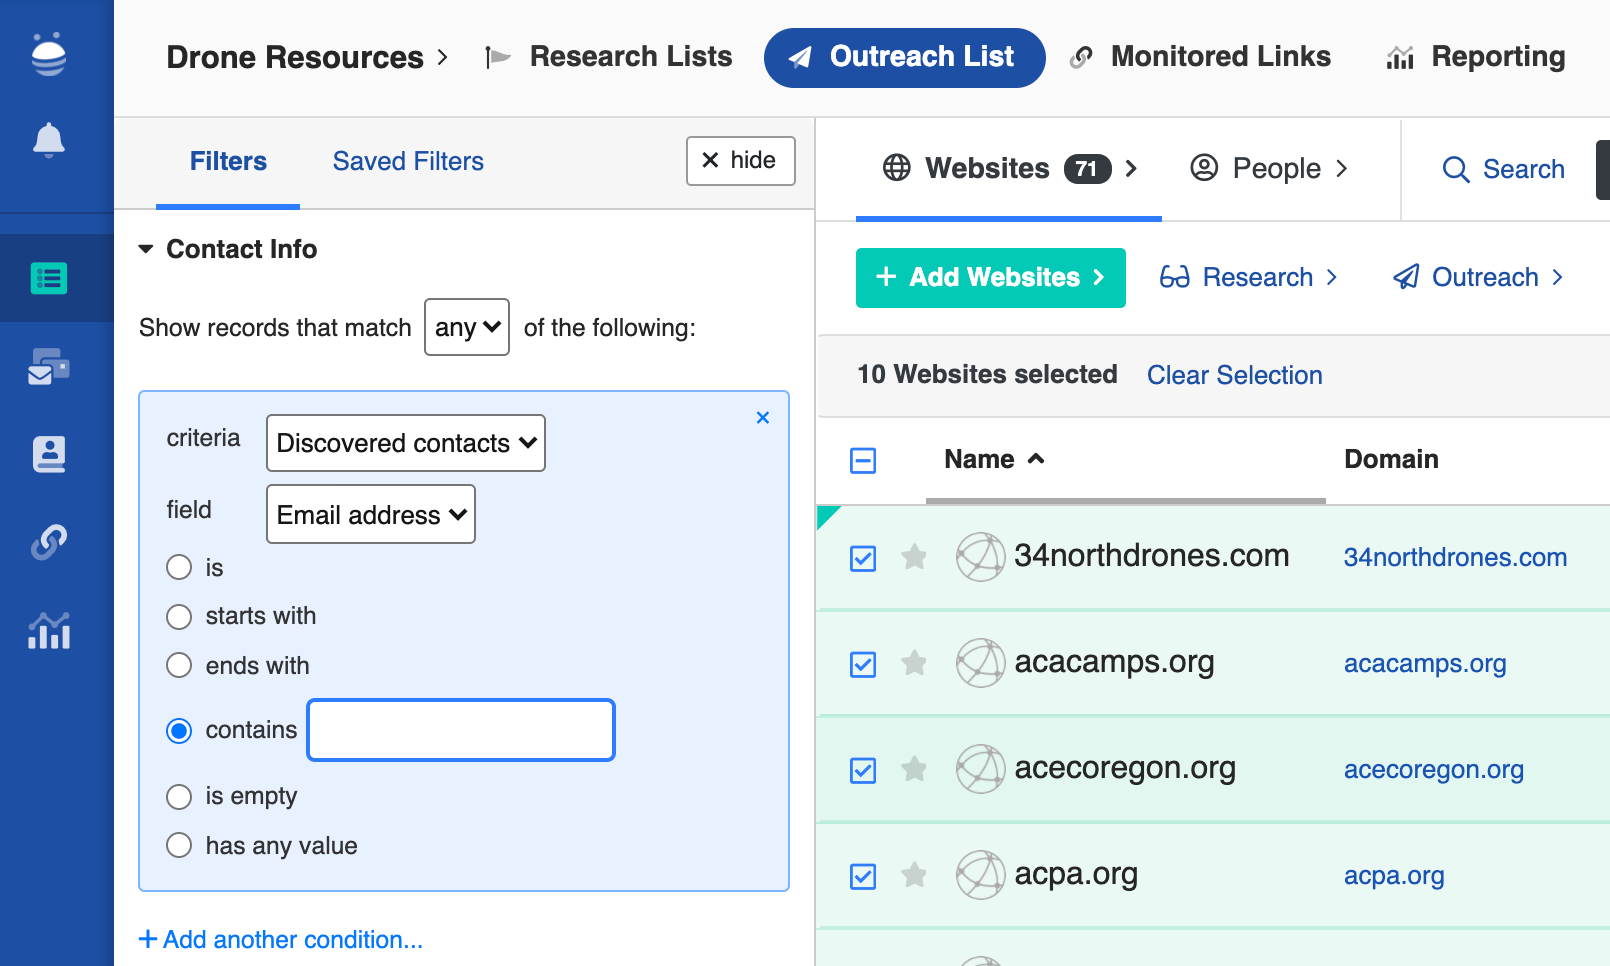Screen dimensions: 1610x966
Task: Open the reports chart sidebar icon
Action: click(x=48, y=631)
